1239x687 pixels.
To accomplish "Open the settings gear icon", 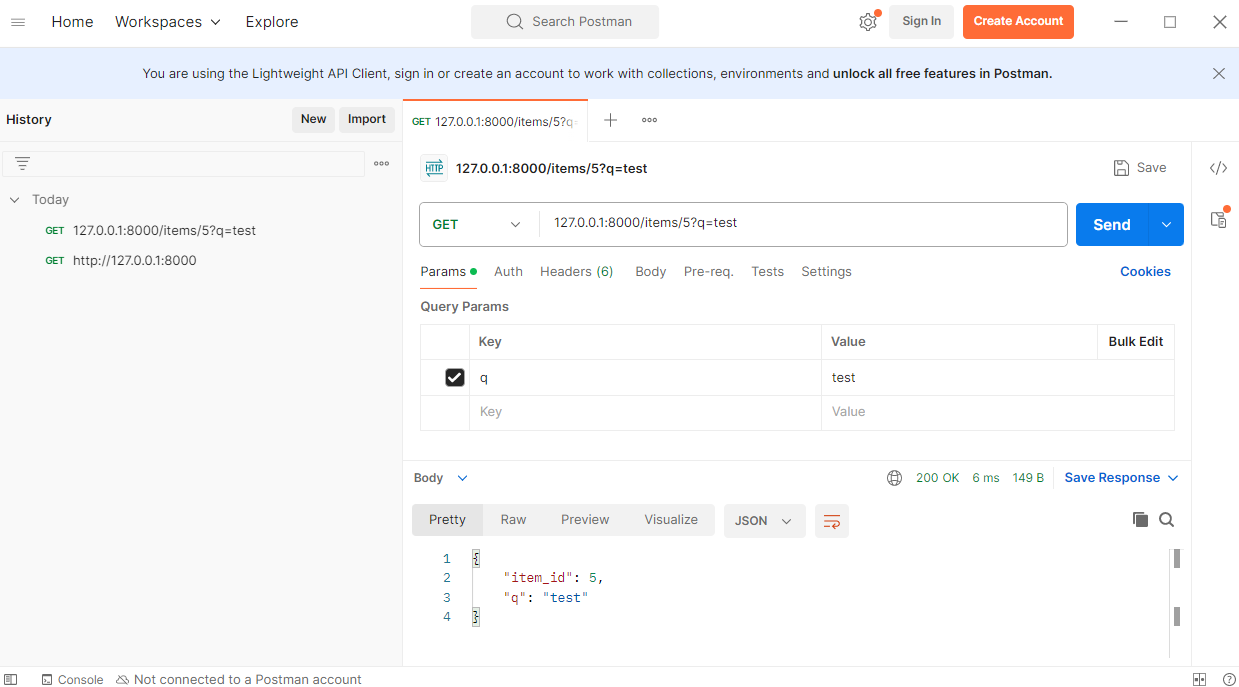I will pyautogui.click(x=867, y=22).
